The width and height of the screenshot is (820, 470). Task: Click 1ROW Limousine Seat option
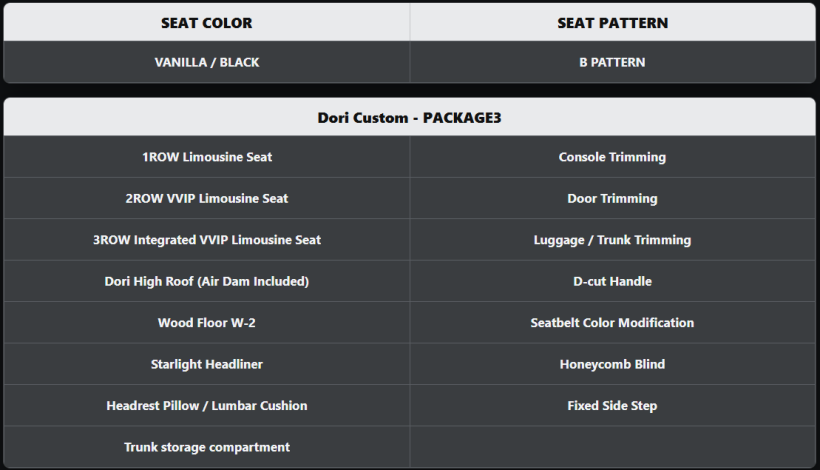pos(207,157)
